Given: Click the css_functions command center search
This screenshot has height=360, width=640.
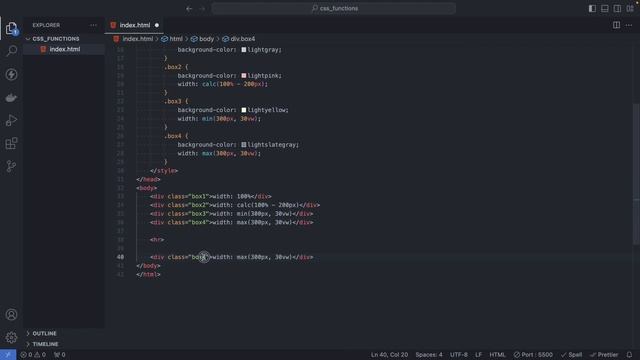Looking at the screenshot, I should [x=333, y=9].
